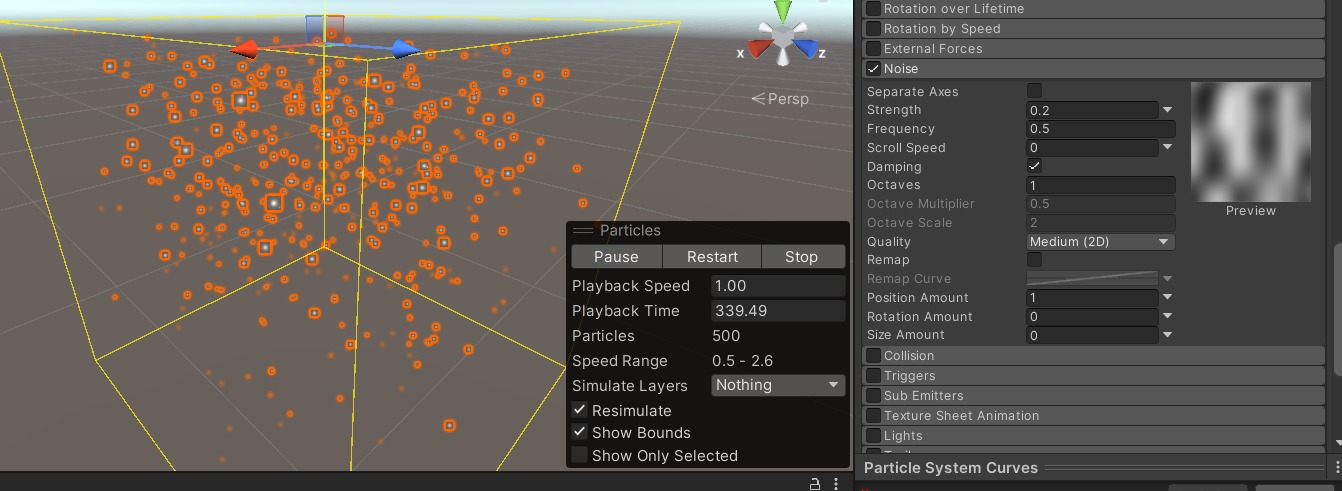Image resolution: width=1342 pixels, height=491 pixels.
Task: Click the noise Preview texture thumbnail
Action: pos(1250,141)
